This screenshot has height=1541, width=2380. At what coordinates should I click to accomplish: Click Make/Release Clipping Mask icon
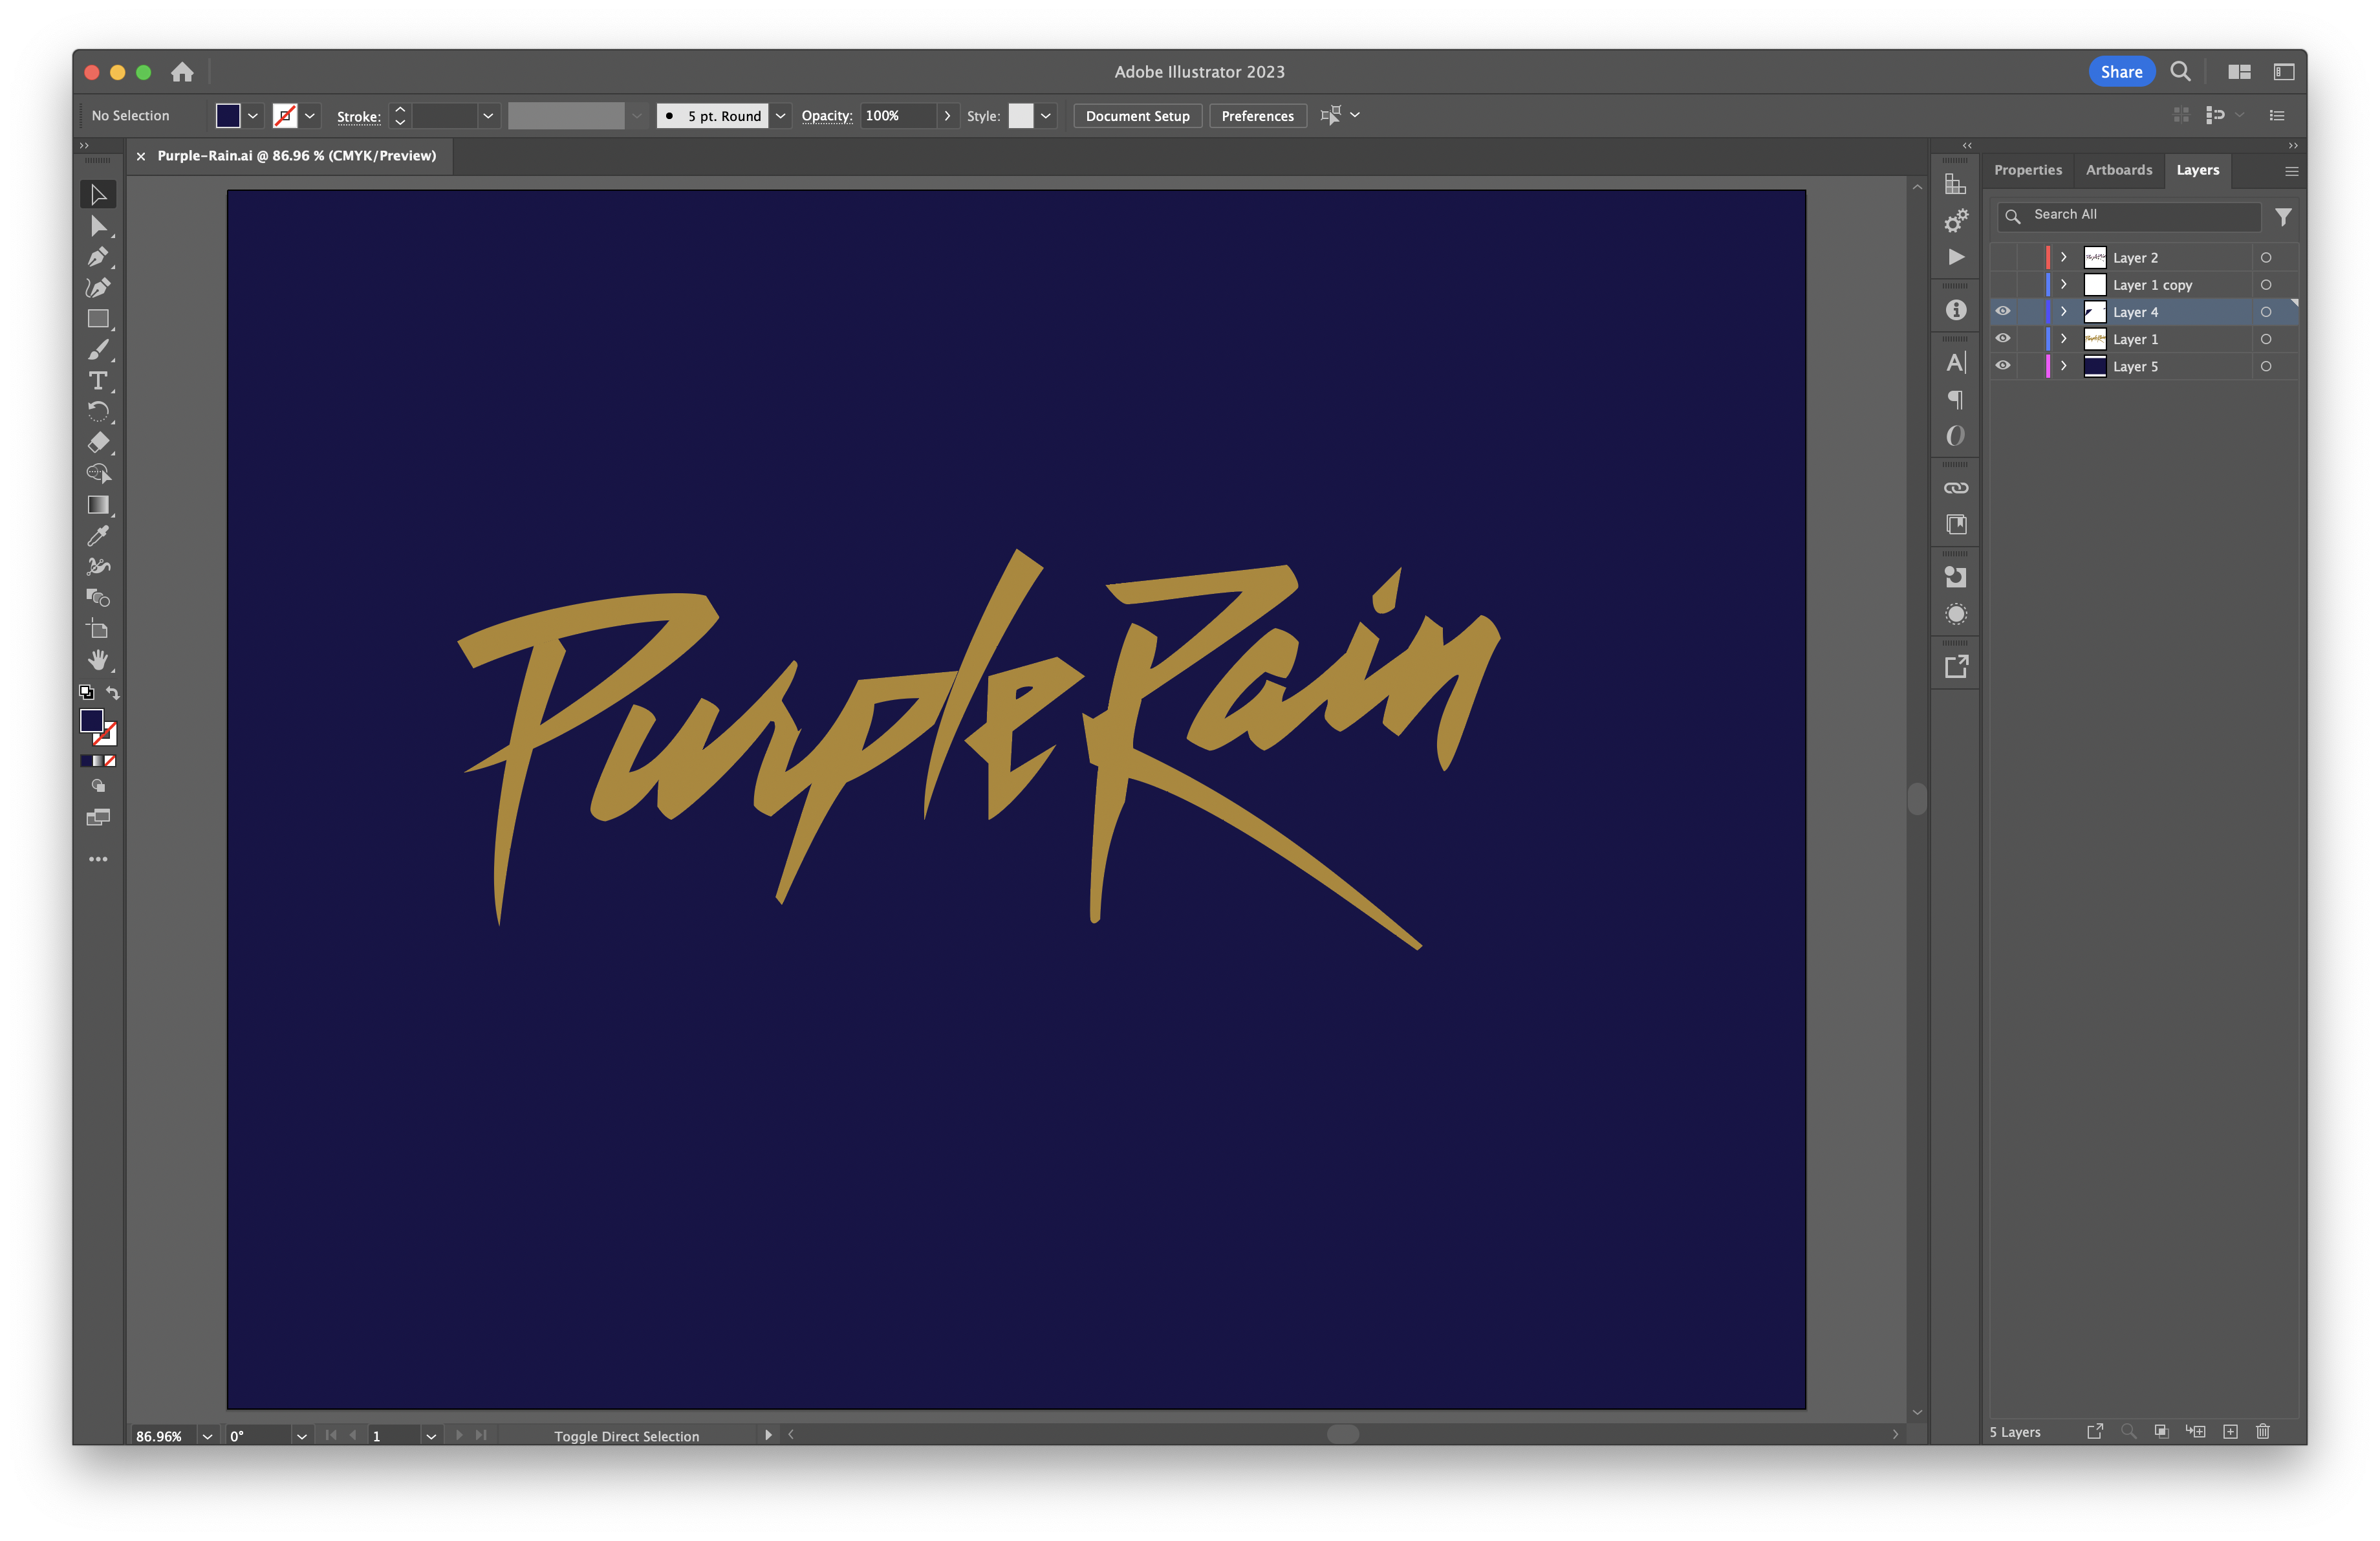[2161, 1432]
